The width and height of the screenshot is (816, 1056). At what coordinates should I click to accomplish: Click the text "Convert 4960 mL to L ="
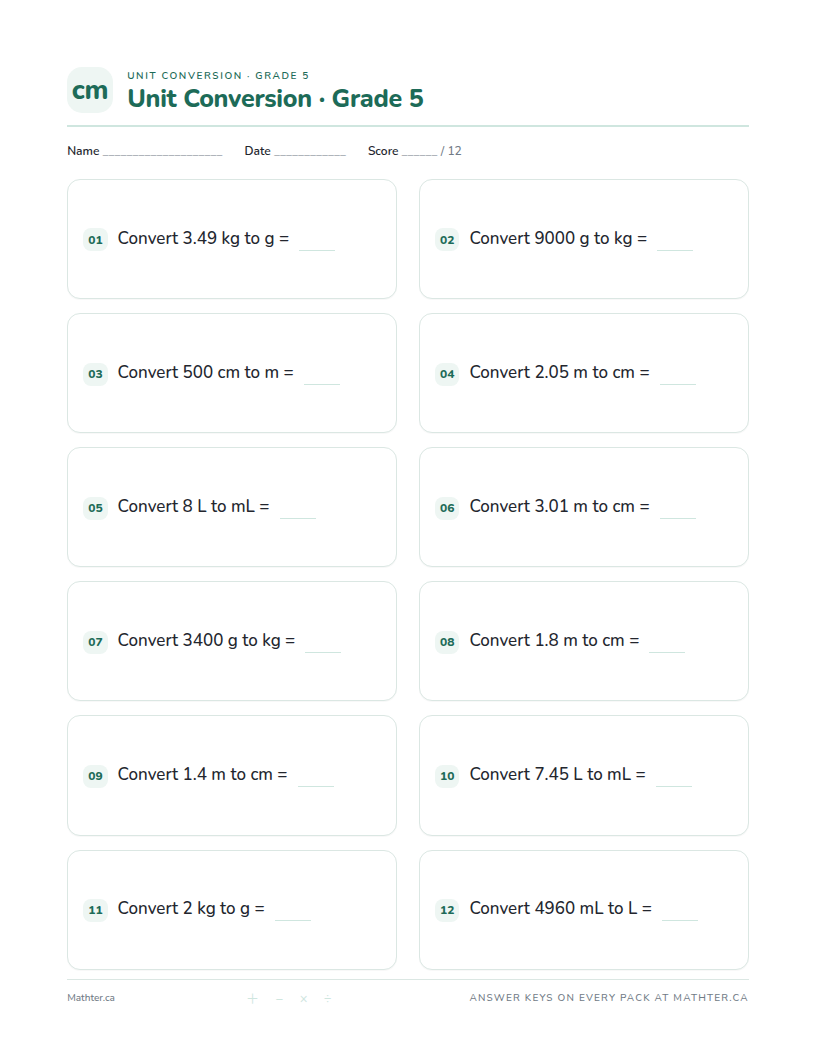click(x=561, y=909)
